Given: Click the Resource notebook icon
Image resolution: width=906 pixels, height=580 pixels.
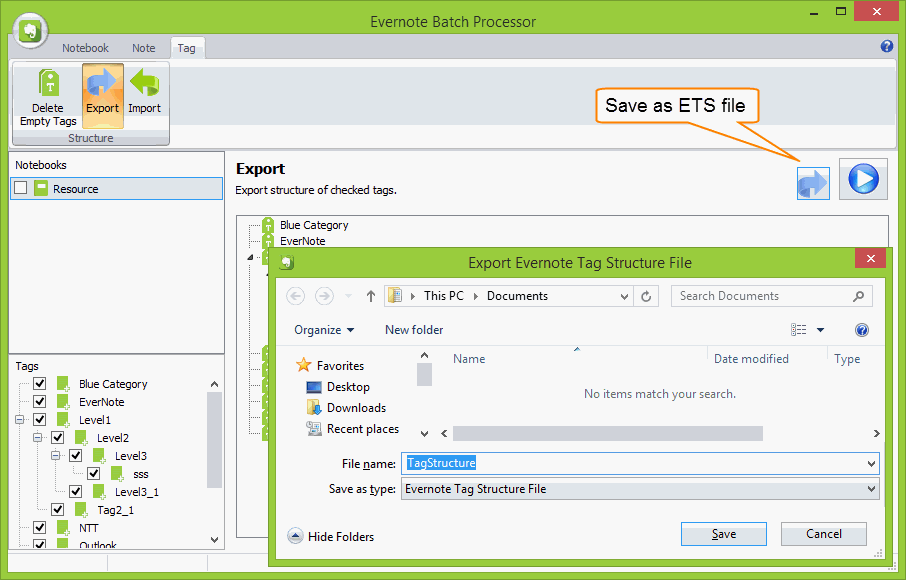Looking at the screenshot, I should (x=40, y=188).
